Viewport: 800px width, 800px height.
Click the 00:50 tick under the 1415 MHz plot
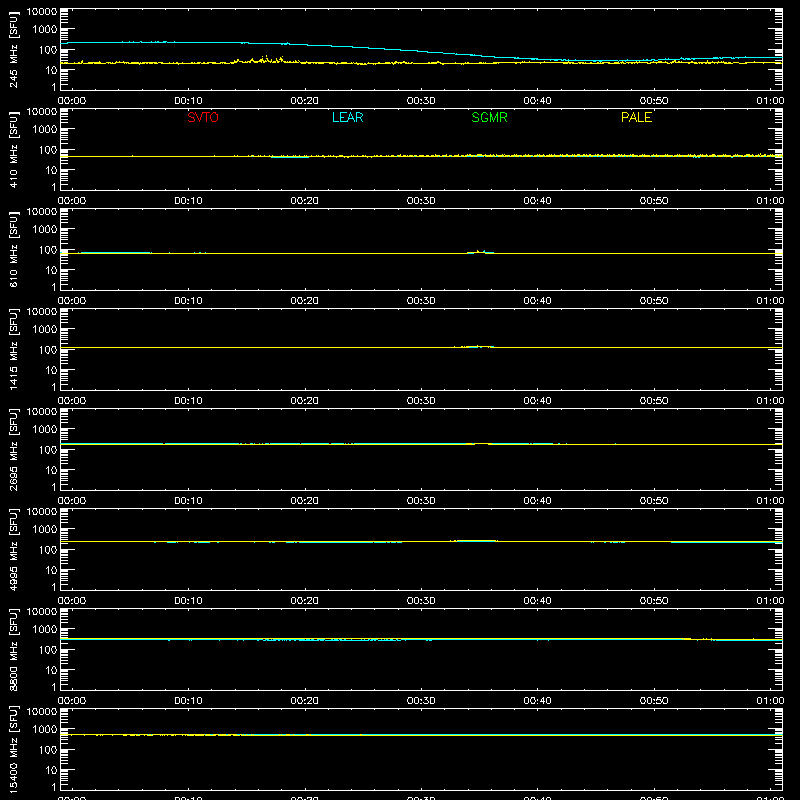(654, 401)
